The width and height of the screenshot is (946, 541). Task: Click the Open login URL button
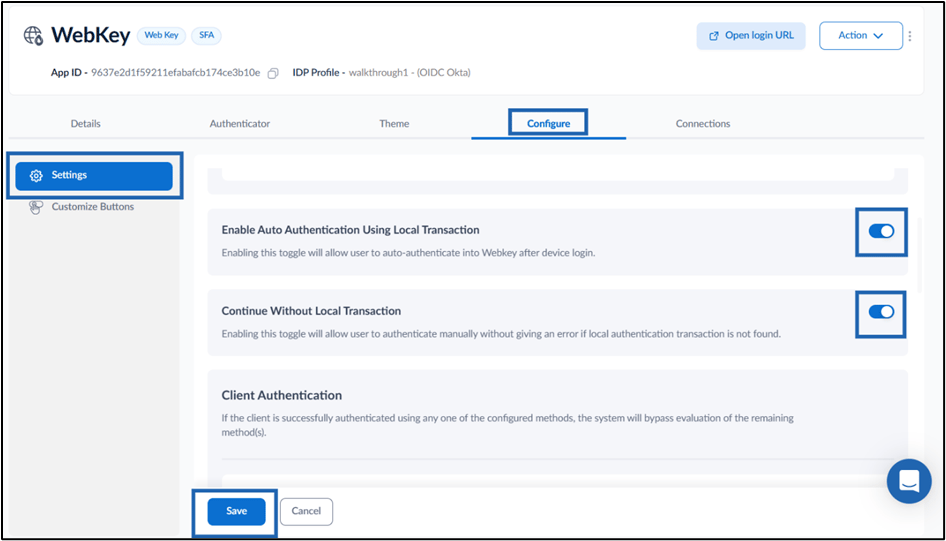[751, 36]
